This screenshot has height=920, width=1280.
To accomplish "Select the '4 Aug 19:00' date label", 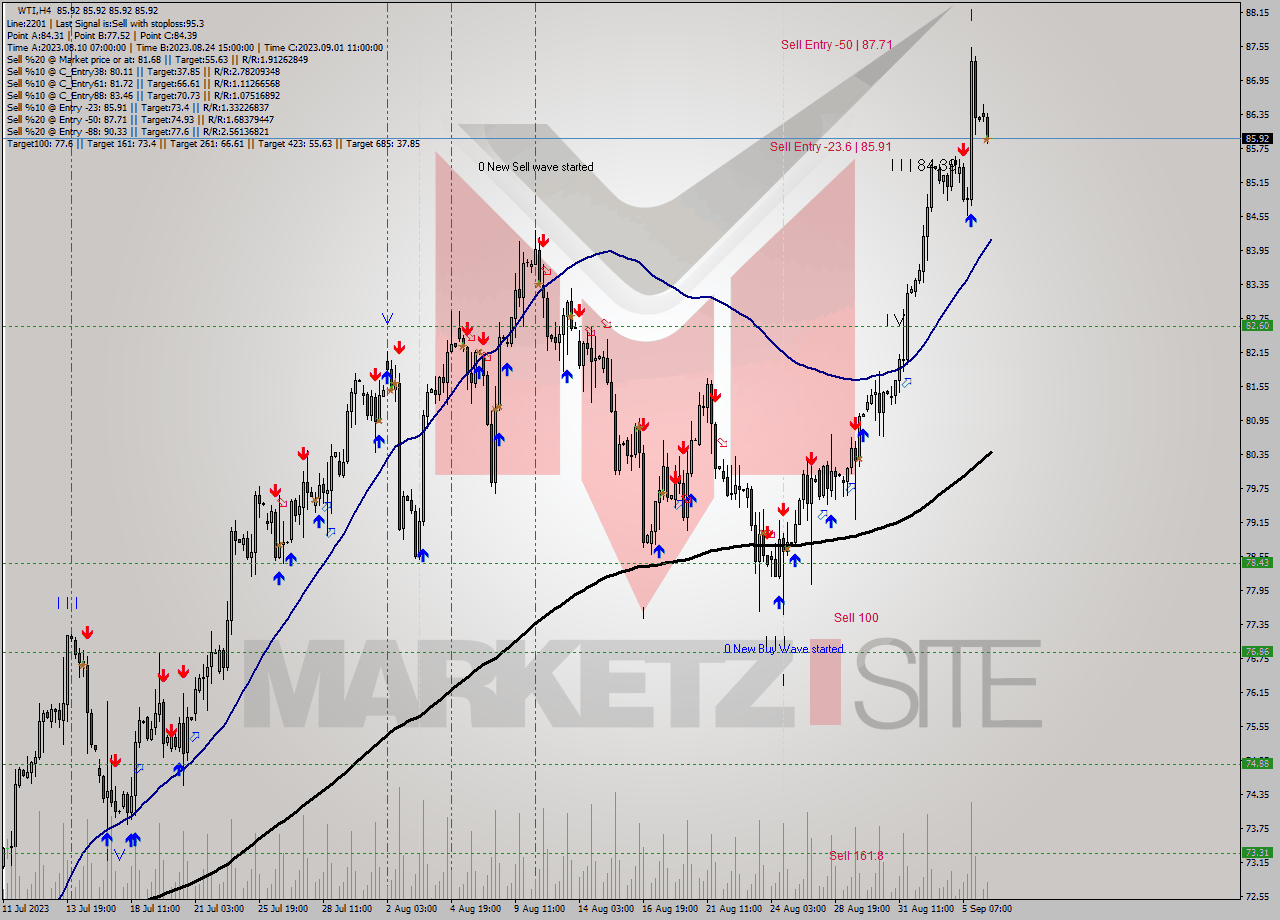I will click(x=475, y=909).
